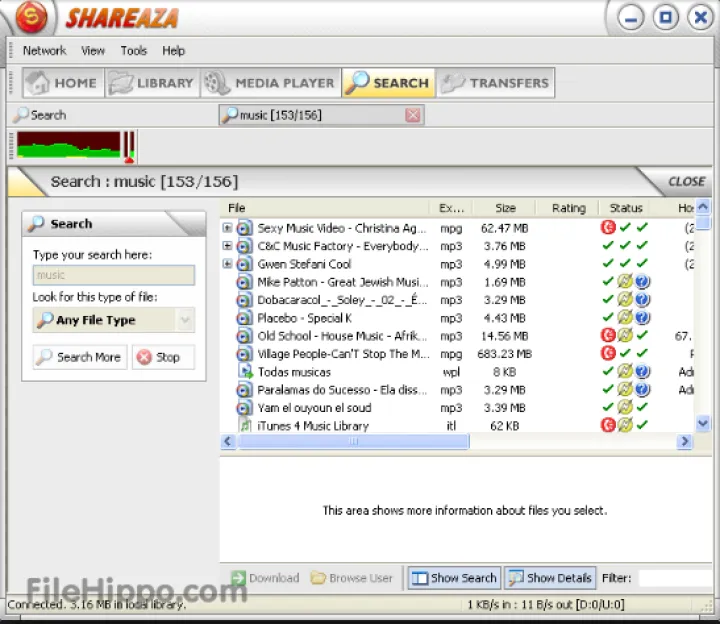Expand the C&C Music Factory result

[x=228, y=246]
